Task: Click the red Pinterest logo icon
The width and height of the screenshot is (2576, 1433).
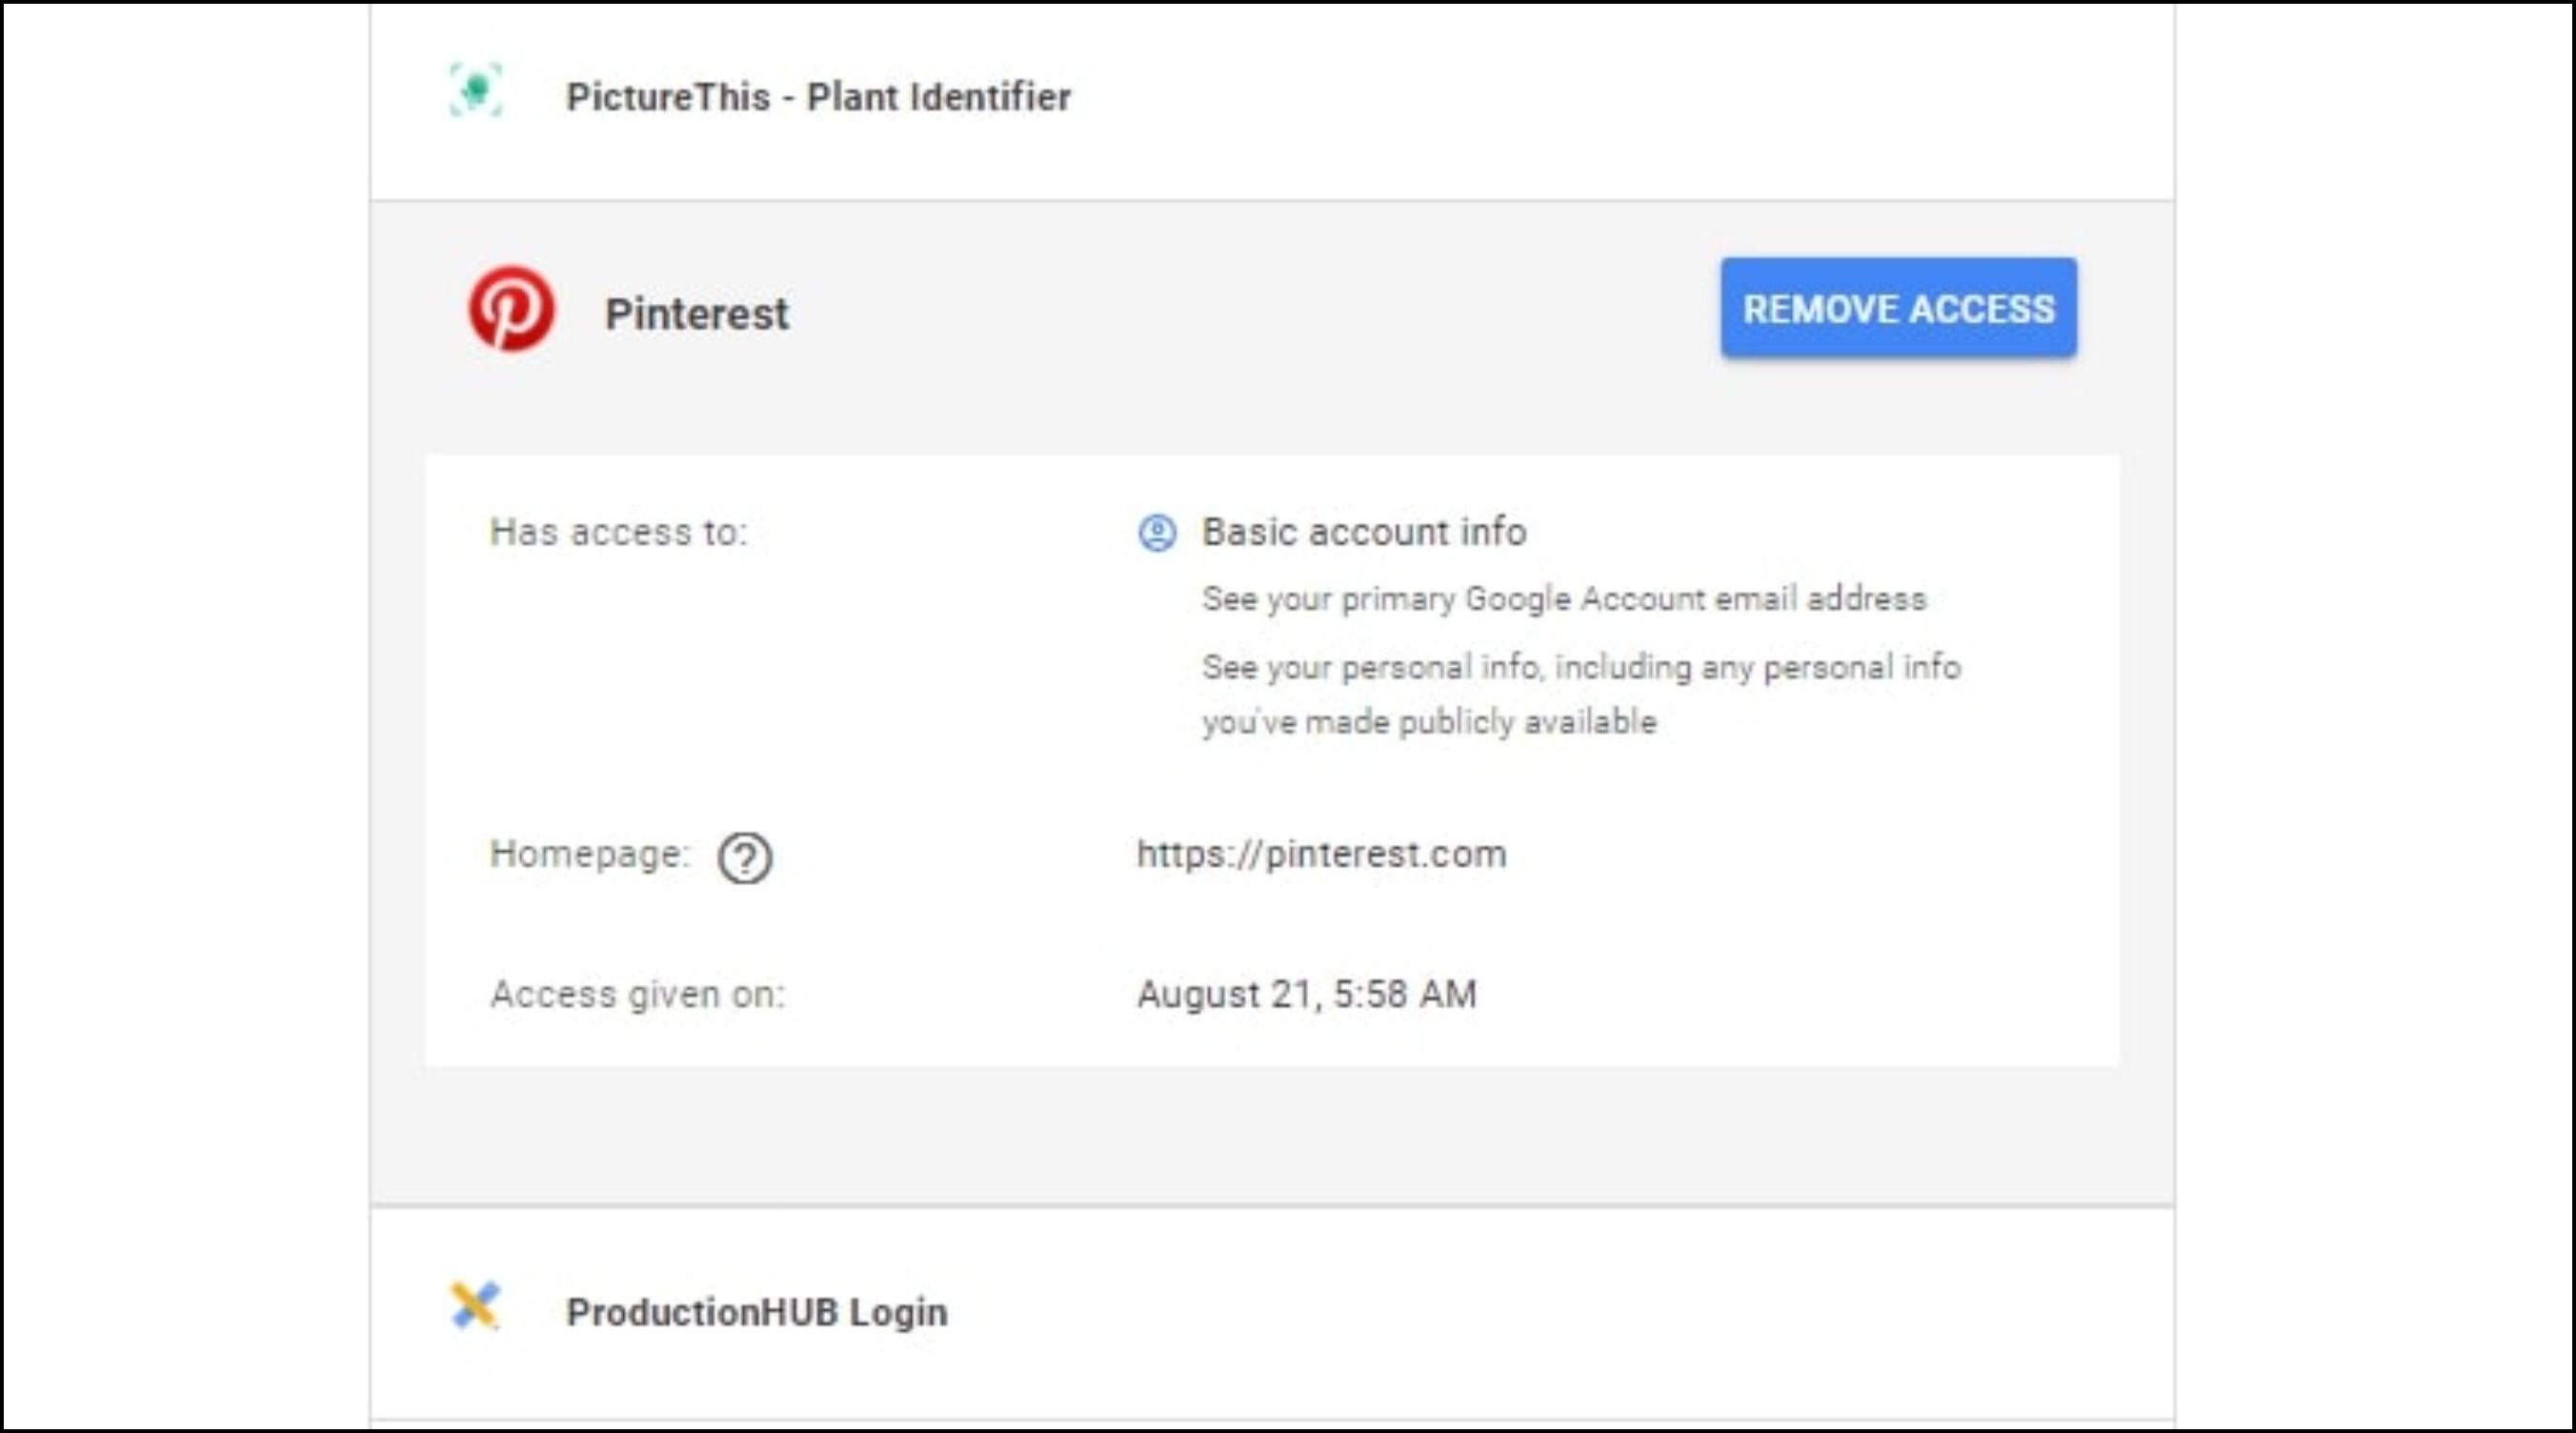Action: pos(511,309)
